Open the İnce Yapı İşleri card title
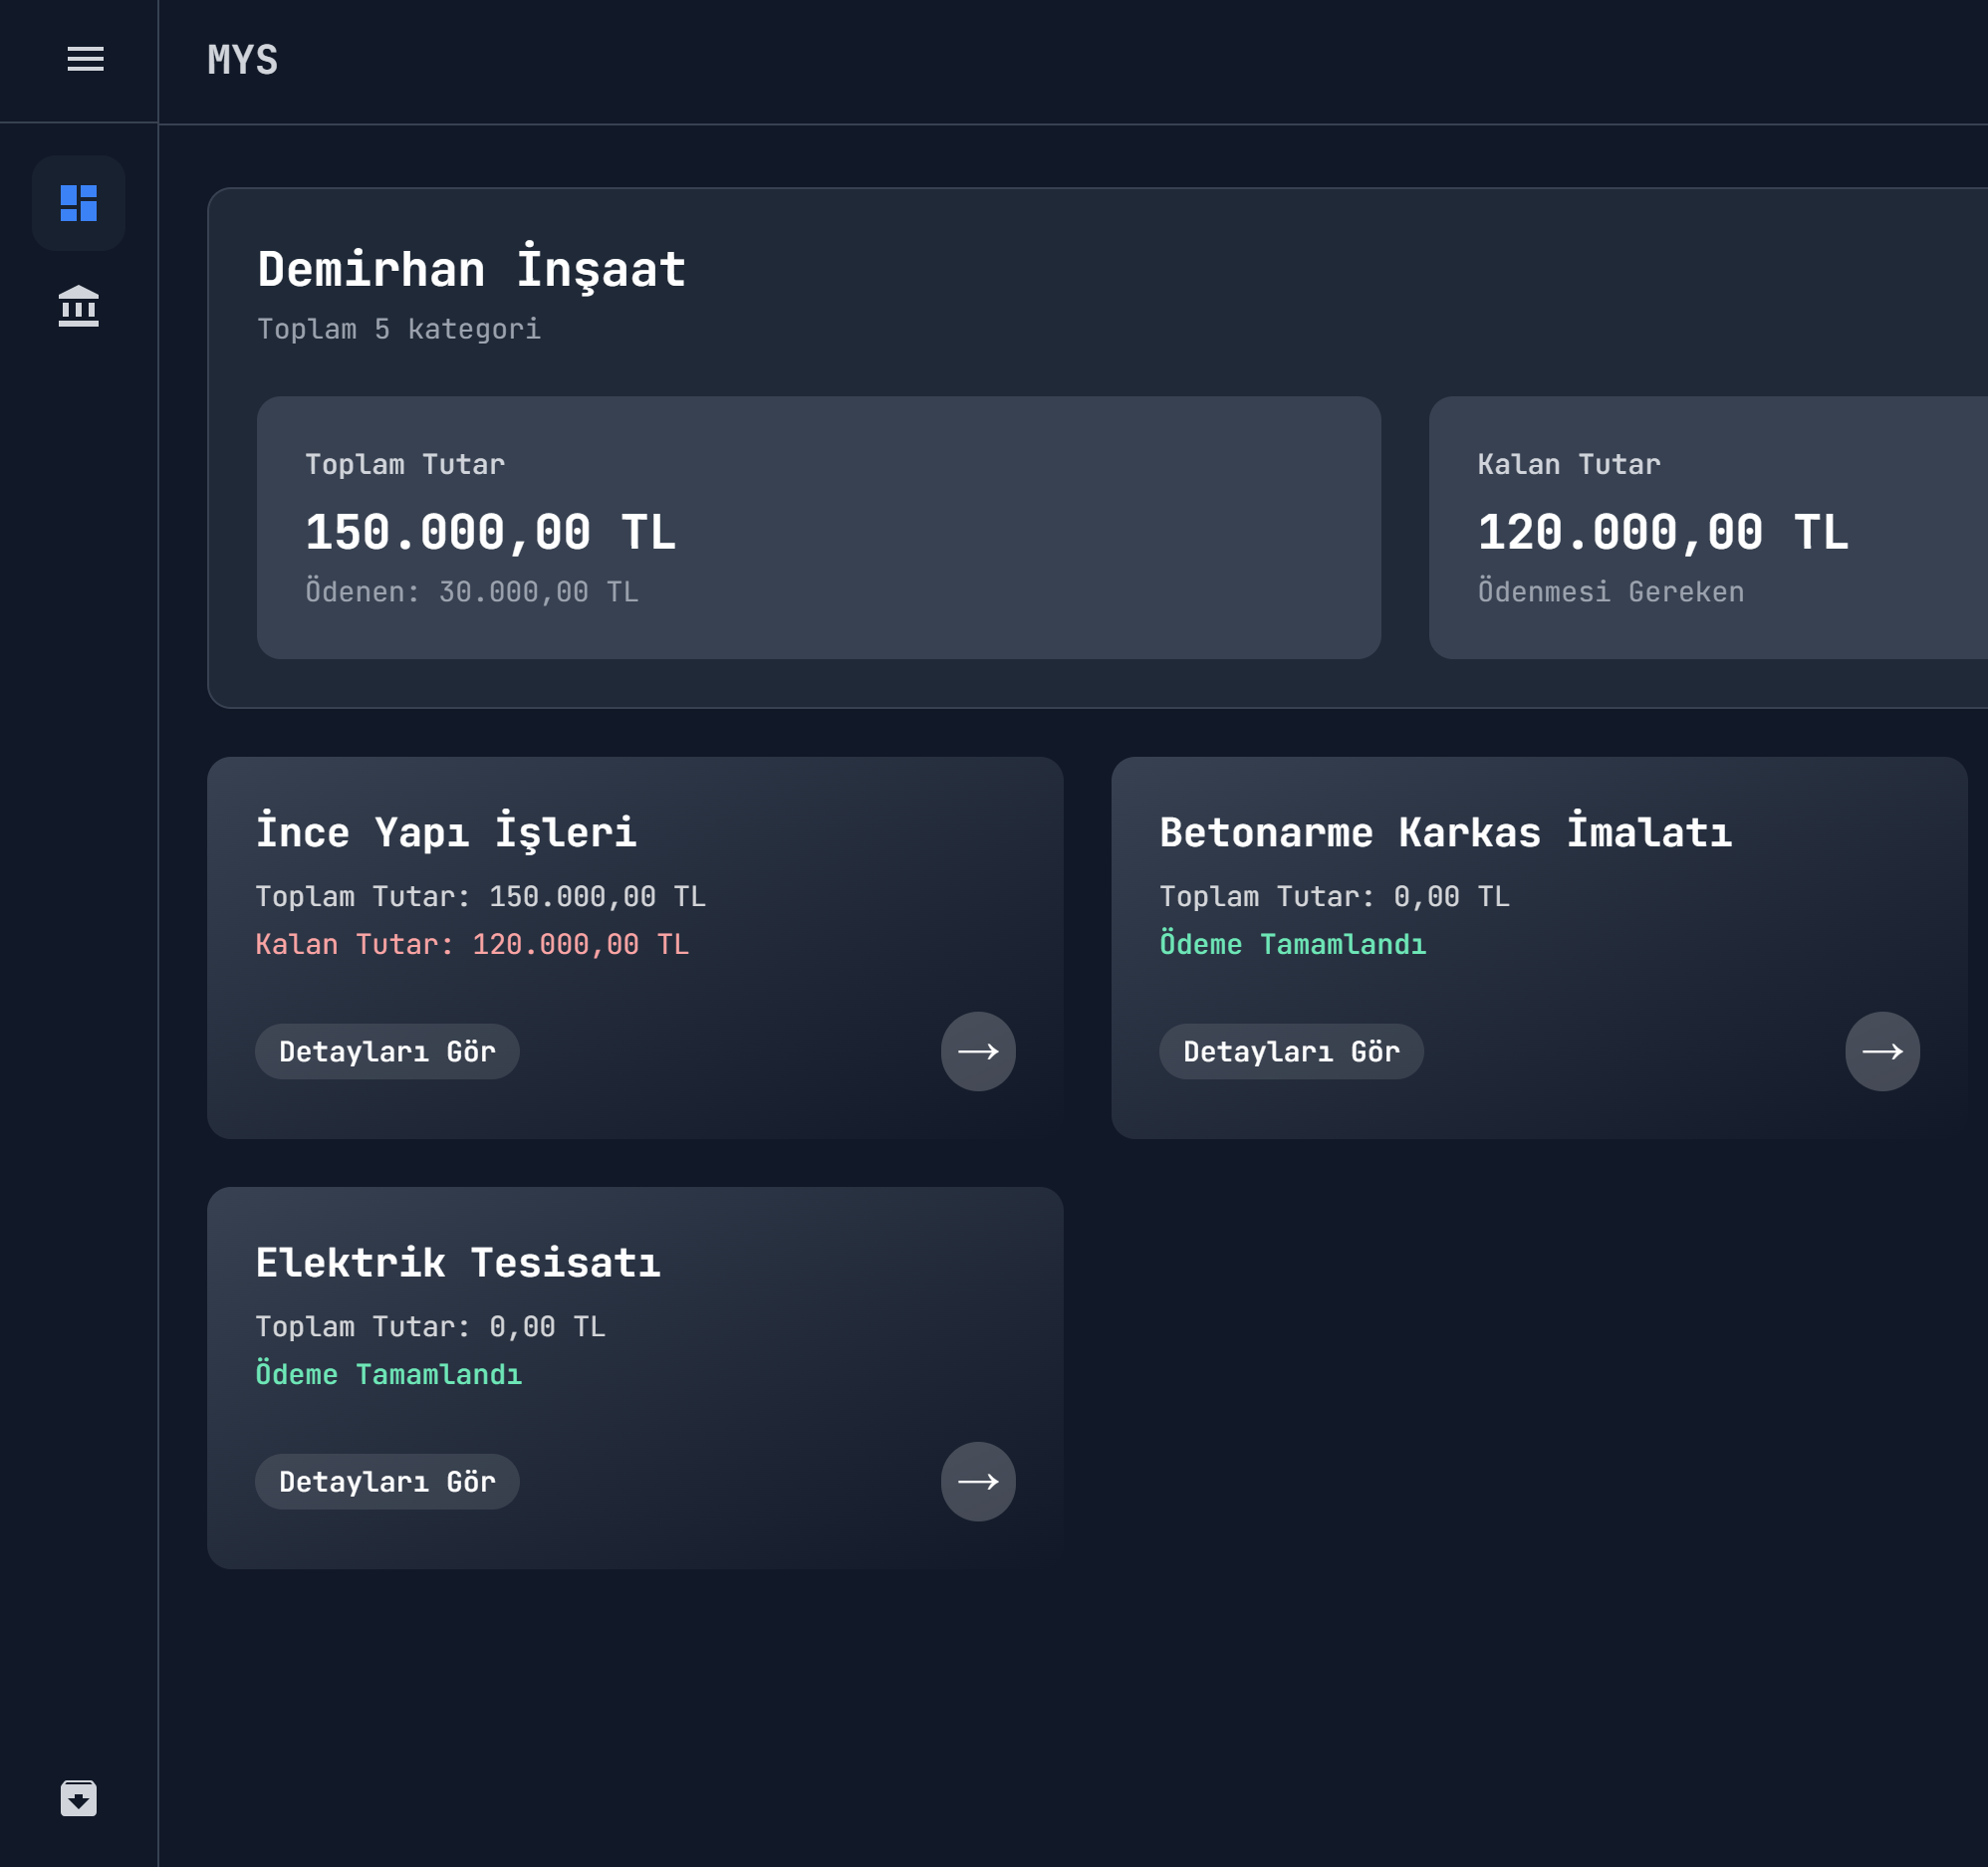Viewport: 1988px width, 1867px height. pos(446,832)
